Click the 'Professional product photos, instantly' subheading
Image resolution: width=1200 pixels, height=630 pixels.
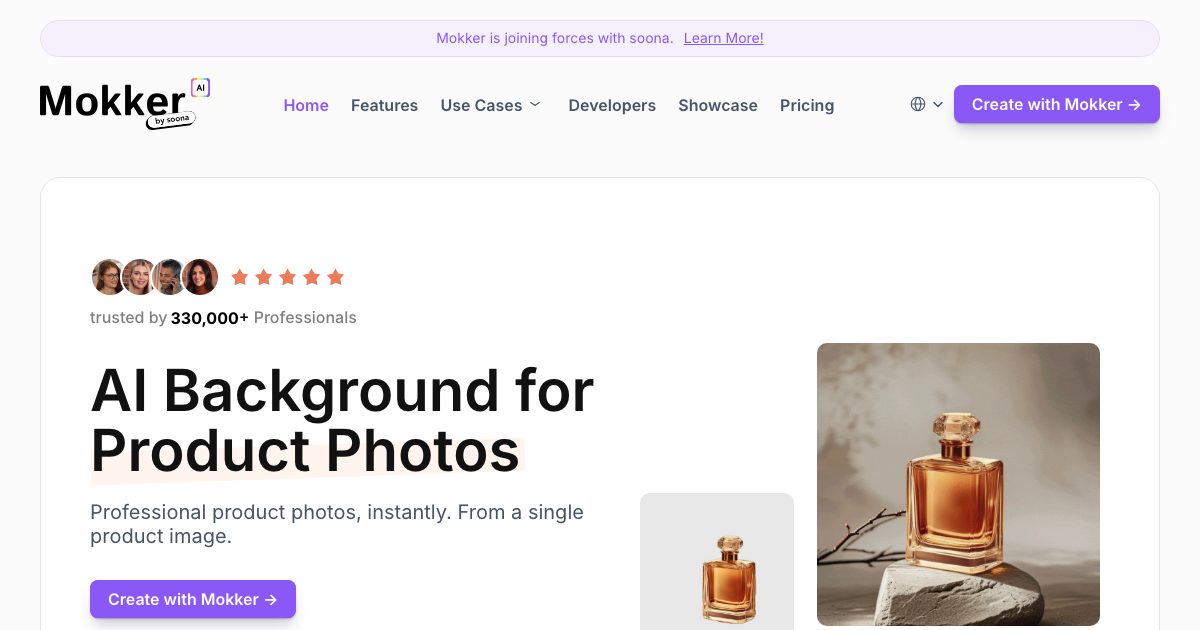coord(337,524)
